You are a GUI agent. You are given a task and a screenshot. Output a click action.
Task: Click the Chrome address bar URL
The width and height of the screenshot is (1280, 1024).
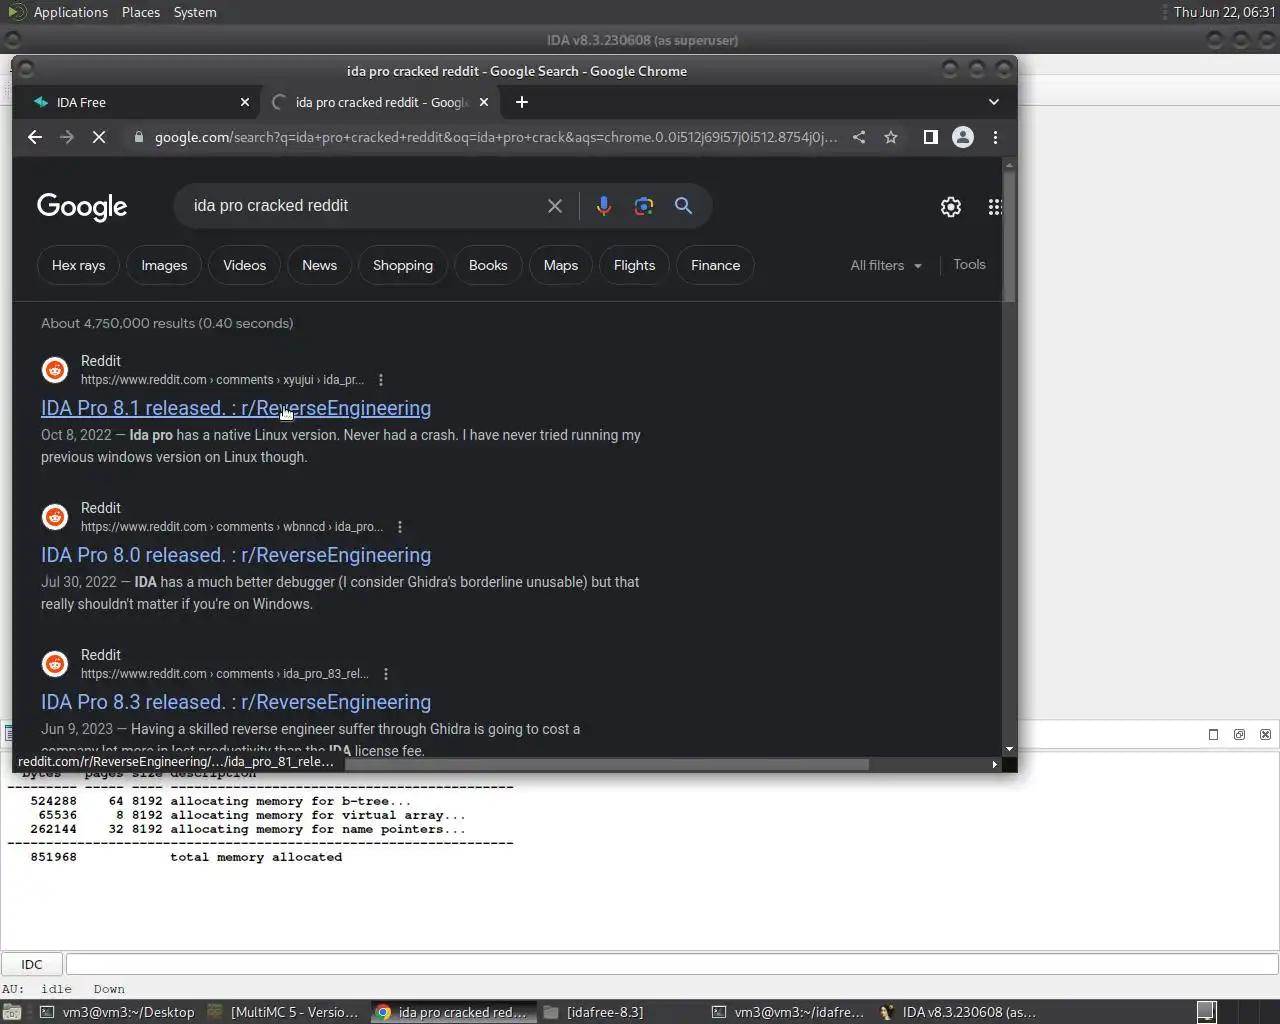pyautogui.click(x=495, y=137)
